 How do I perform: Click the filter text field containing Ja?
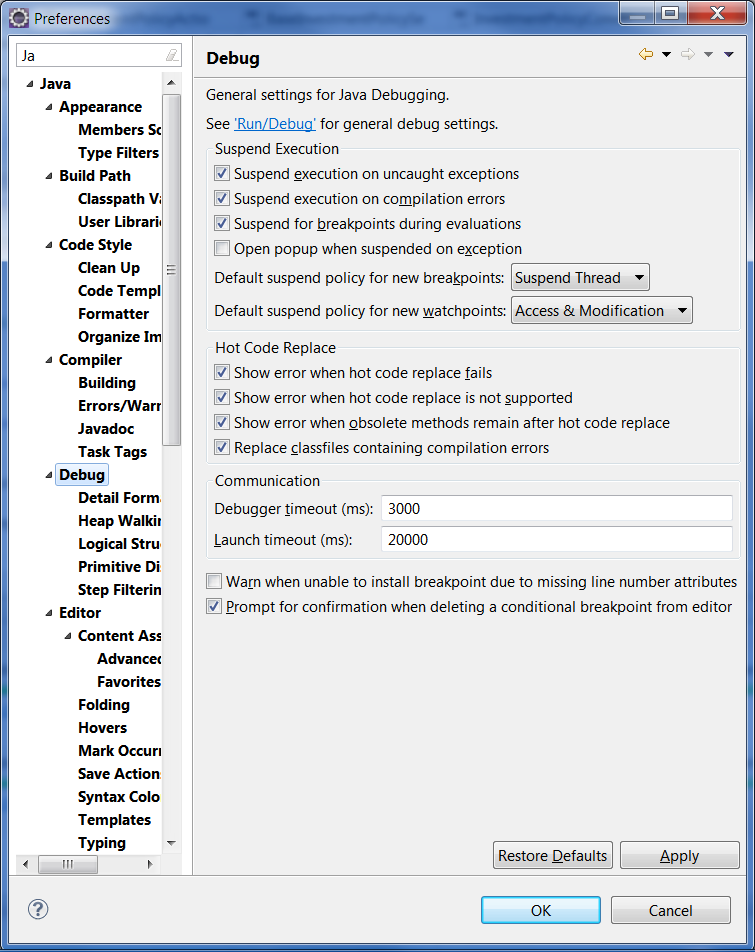tap(91, 55)
